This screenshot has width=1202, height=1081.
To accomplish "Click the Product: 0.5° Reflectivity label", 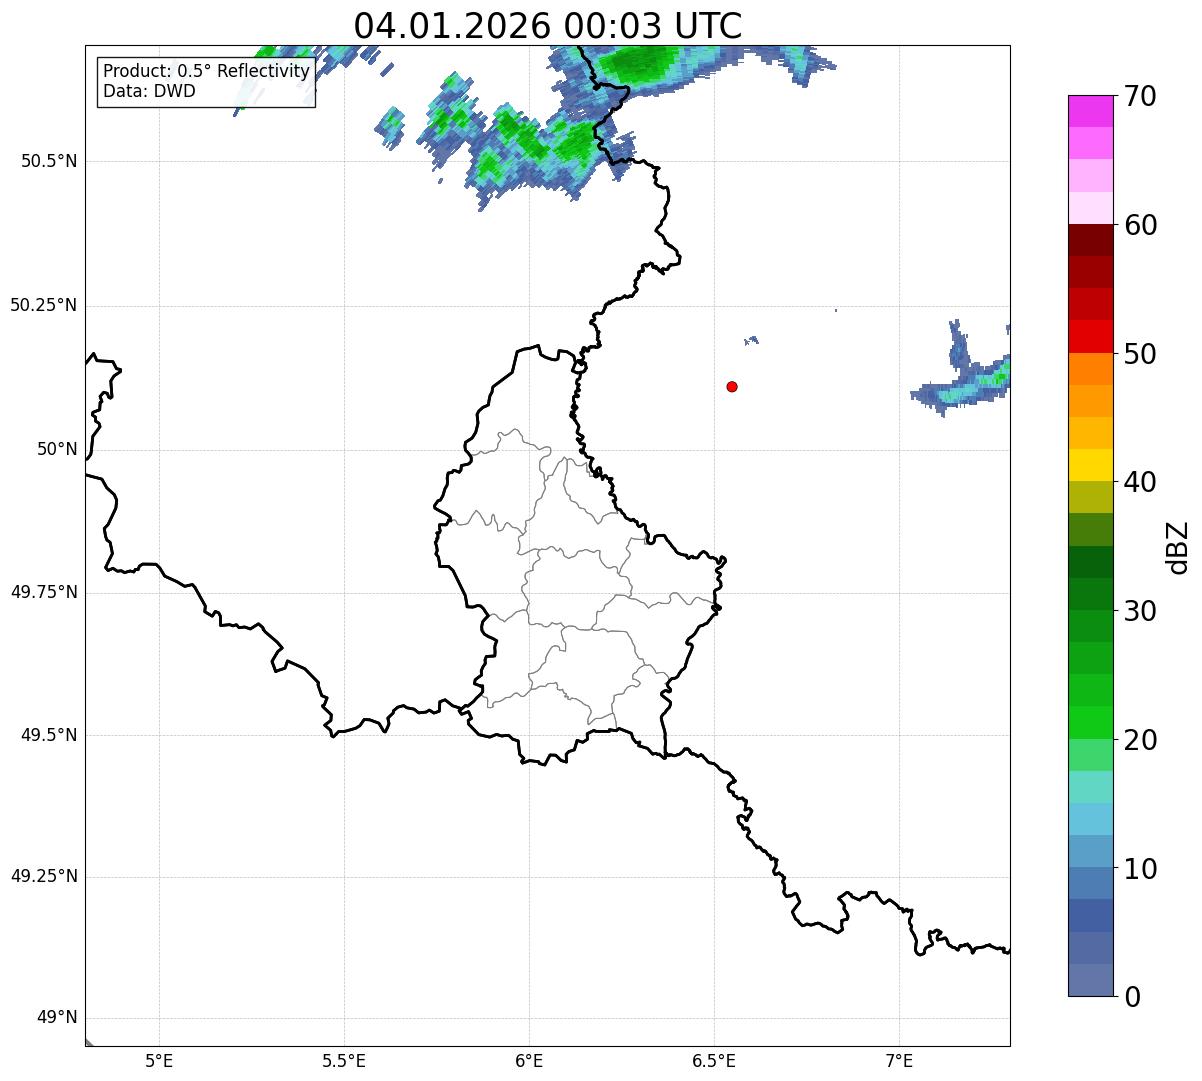I will 206,72.
